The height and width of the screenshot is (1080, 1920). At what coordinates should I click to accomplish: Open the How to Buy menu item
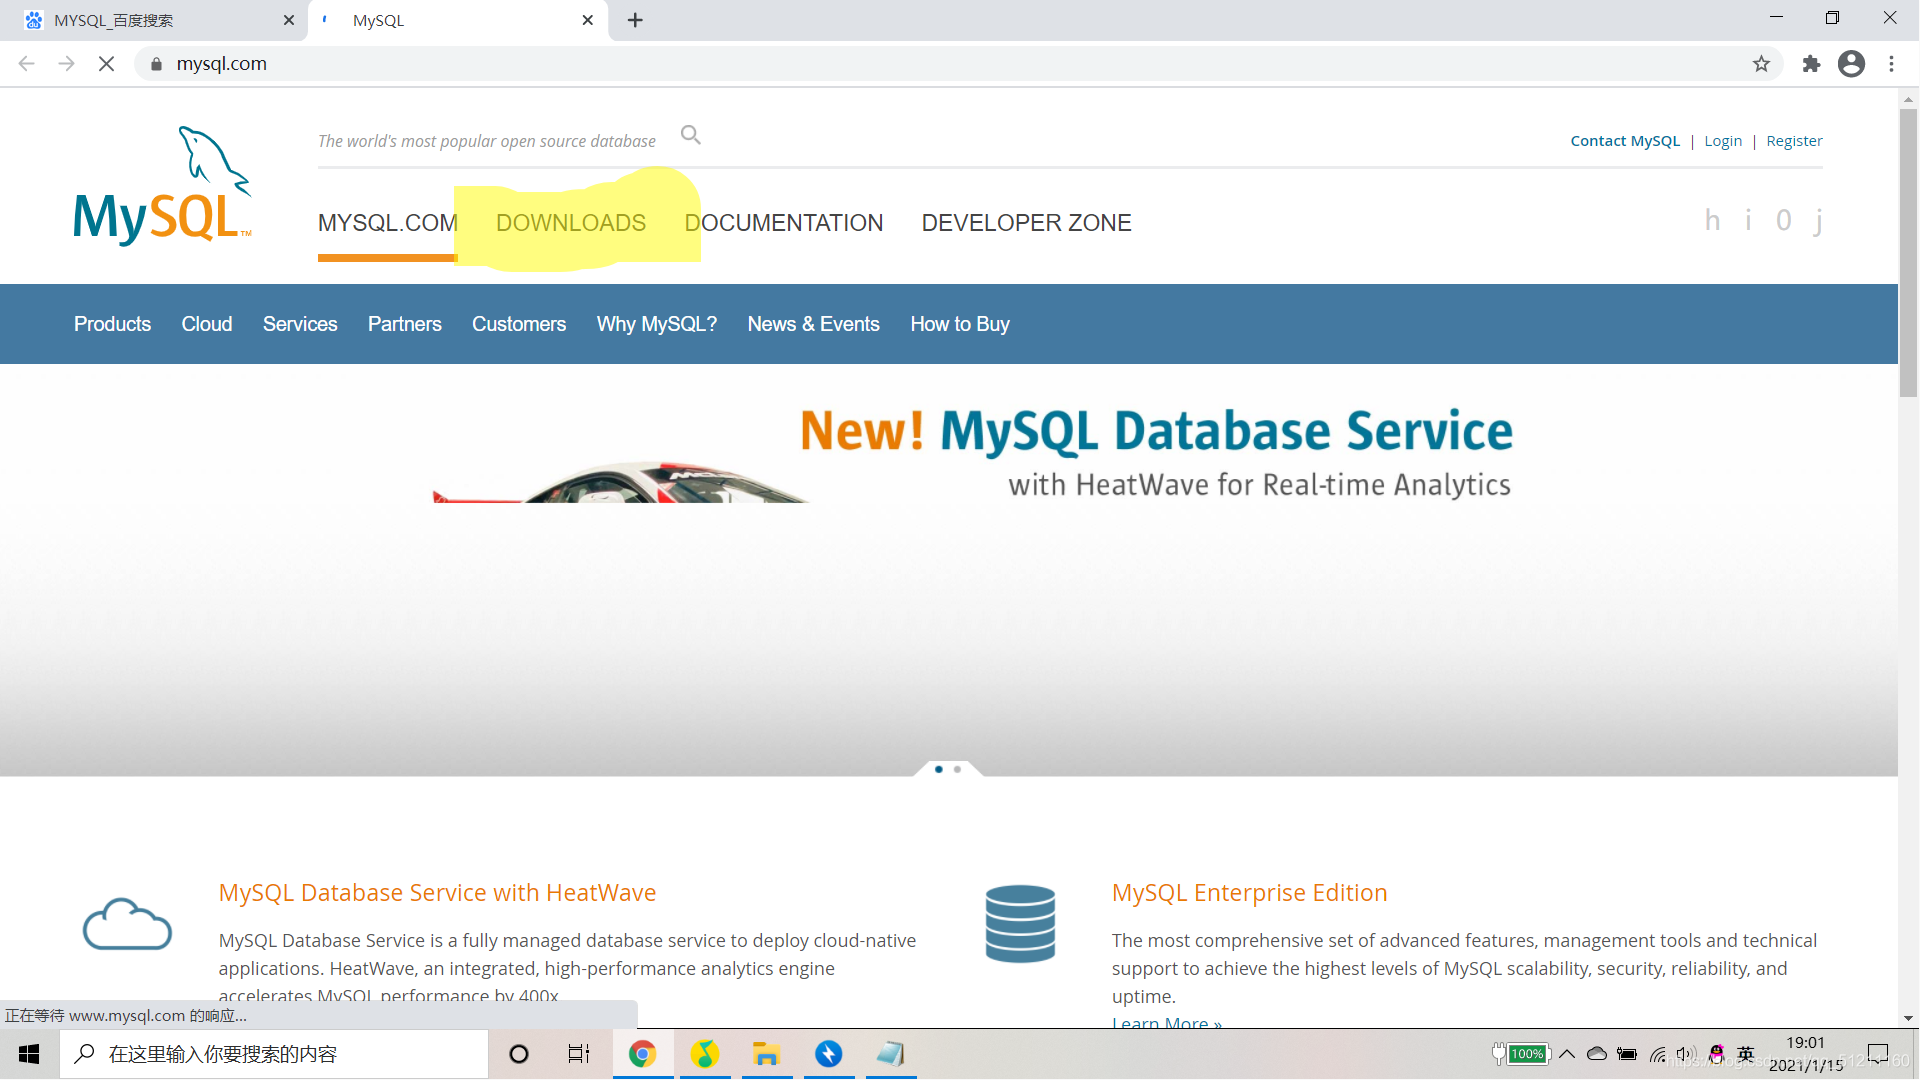click(x=960, y=324)
